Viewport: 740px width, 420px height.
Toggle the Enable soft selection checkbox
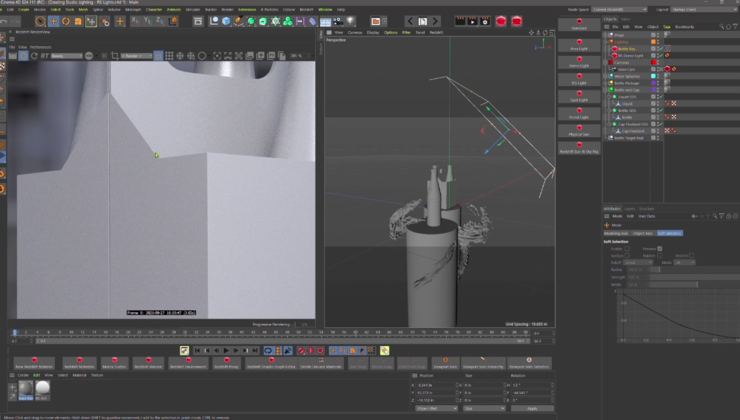(627, 249)
